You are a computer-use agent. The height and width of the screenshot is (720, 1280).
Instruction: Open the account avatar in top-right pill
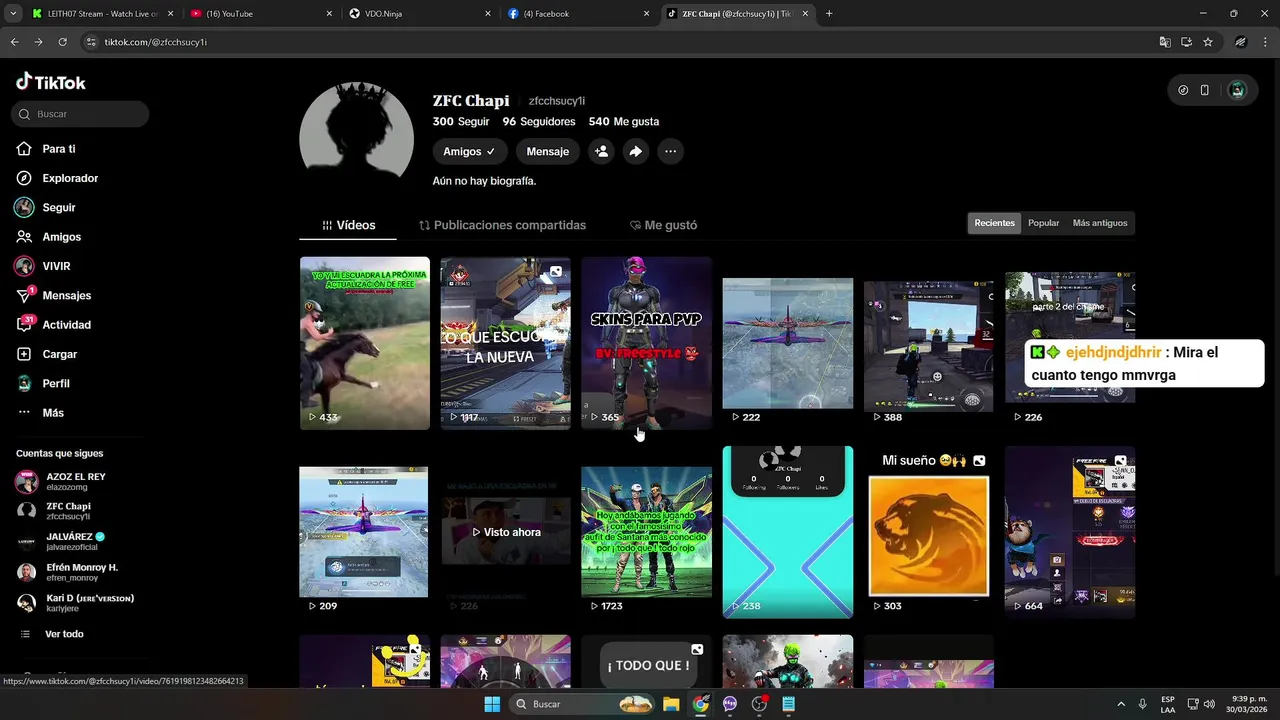1237,90
